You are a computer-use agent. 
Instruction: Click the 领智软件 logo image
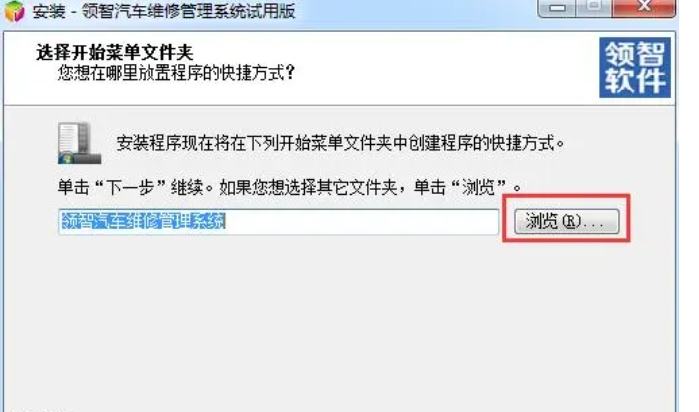click(x=635, y=67)
